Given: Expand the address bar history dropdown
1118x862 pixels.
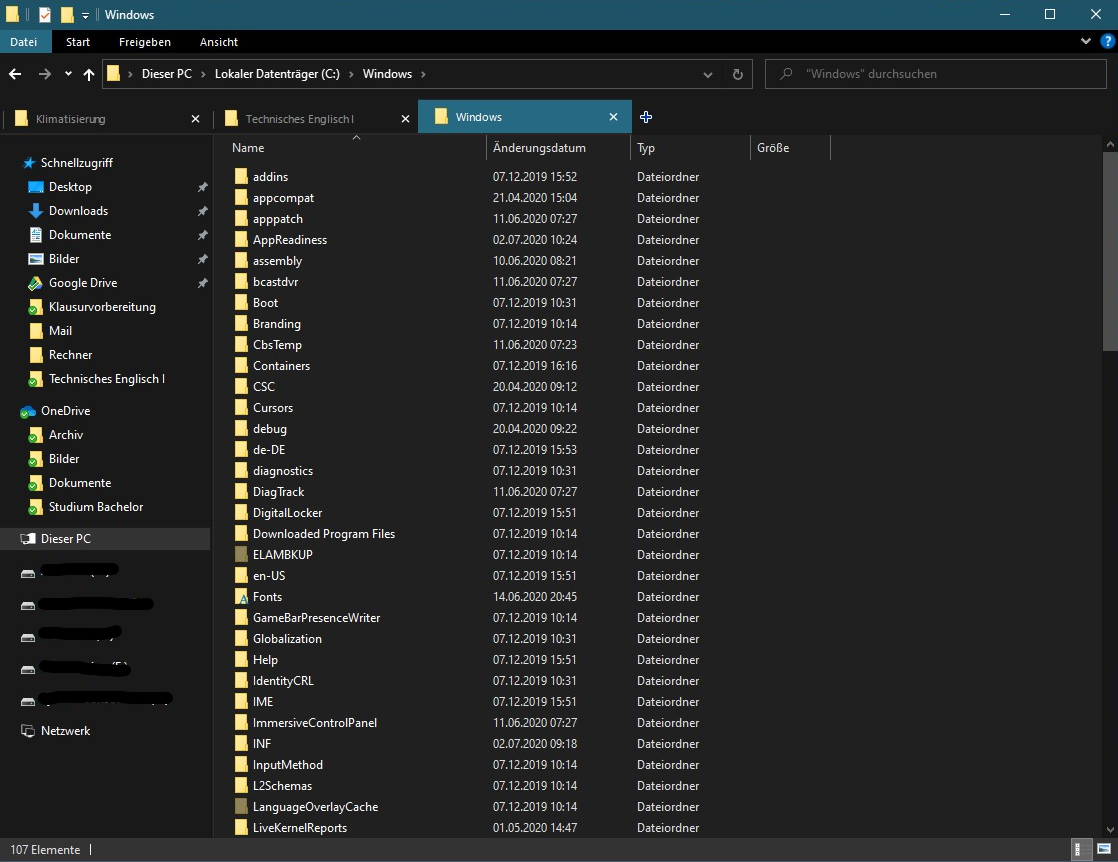Looking at the screenshot, I should pos(707,74).
